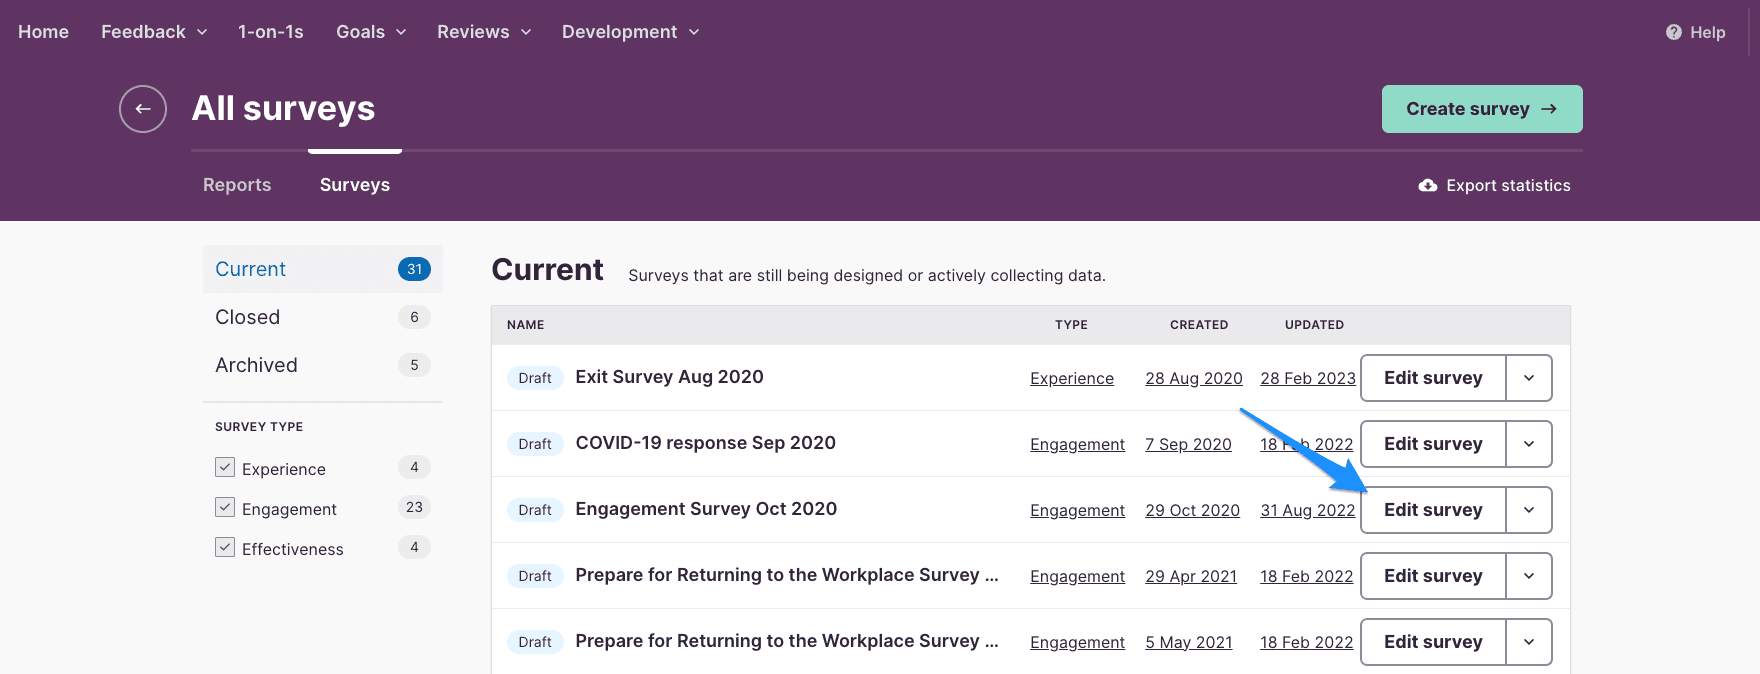Viewport: 1760px width, 674px height.
Task: Select Current in the sidebar filter
Action: click(323, 269)
